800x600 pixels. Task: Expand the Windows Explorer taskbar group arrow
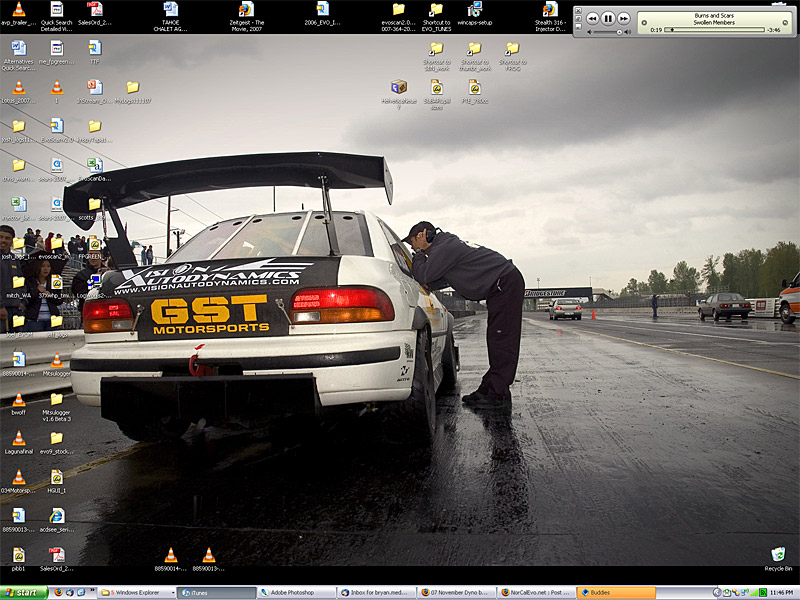click(x=172, y=593)
